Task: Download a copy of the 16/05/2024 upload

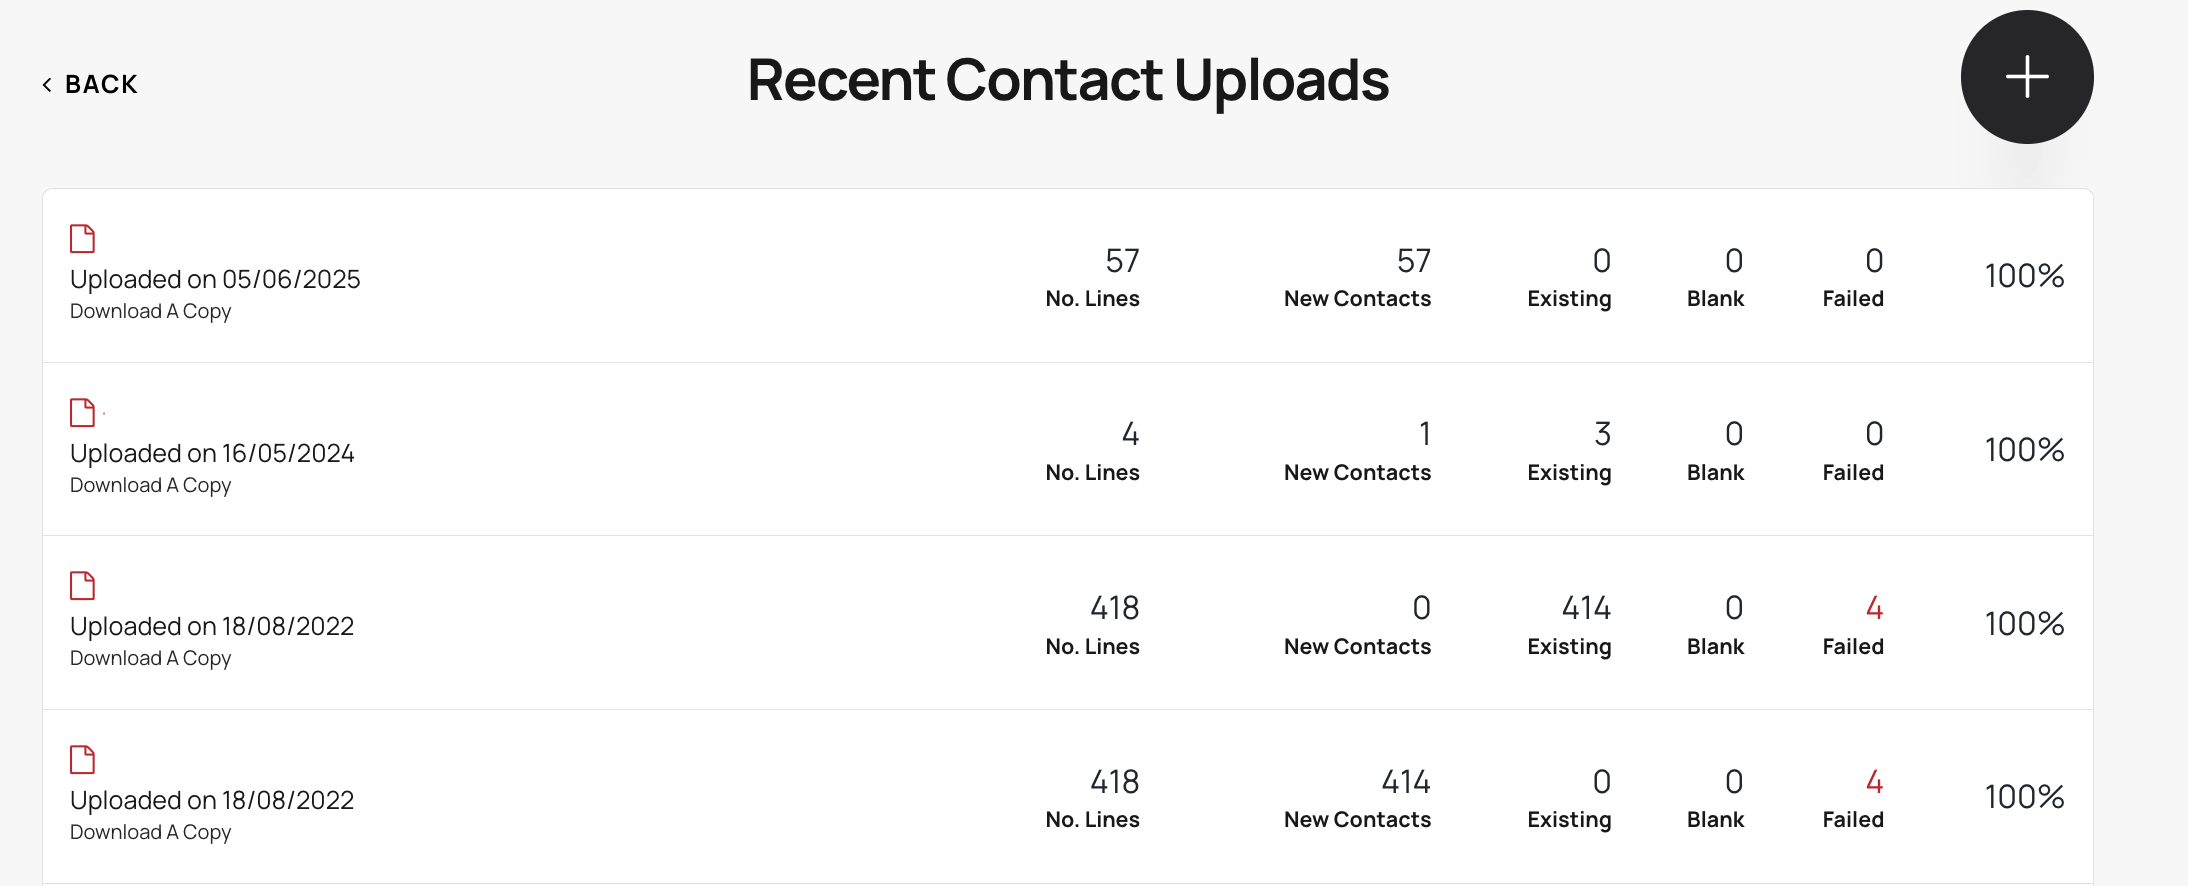Action: [150, 485]
